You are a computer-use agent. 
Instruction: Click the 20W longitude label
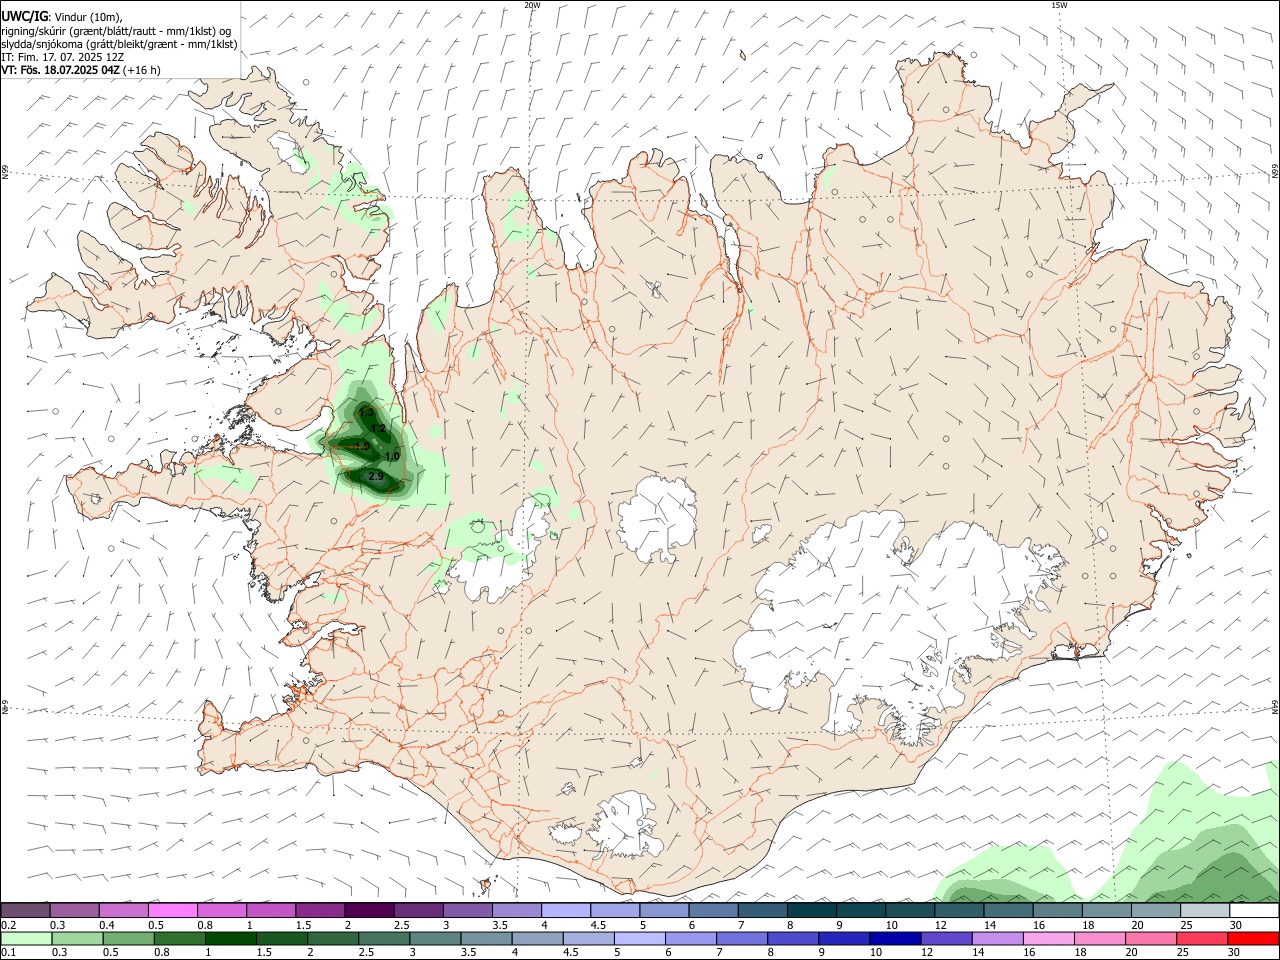[x=532, y=5]
